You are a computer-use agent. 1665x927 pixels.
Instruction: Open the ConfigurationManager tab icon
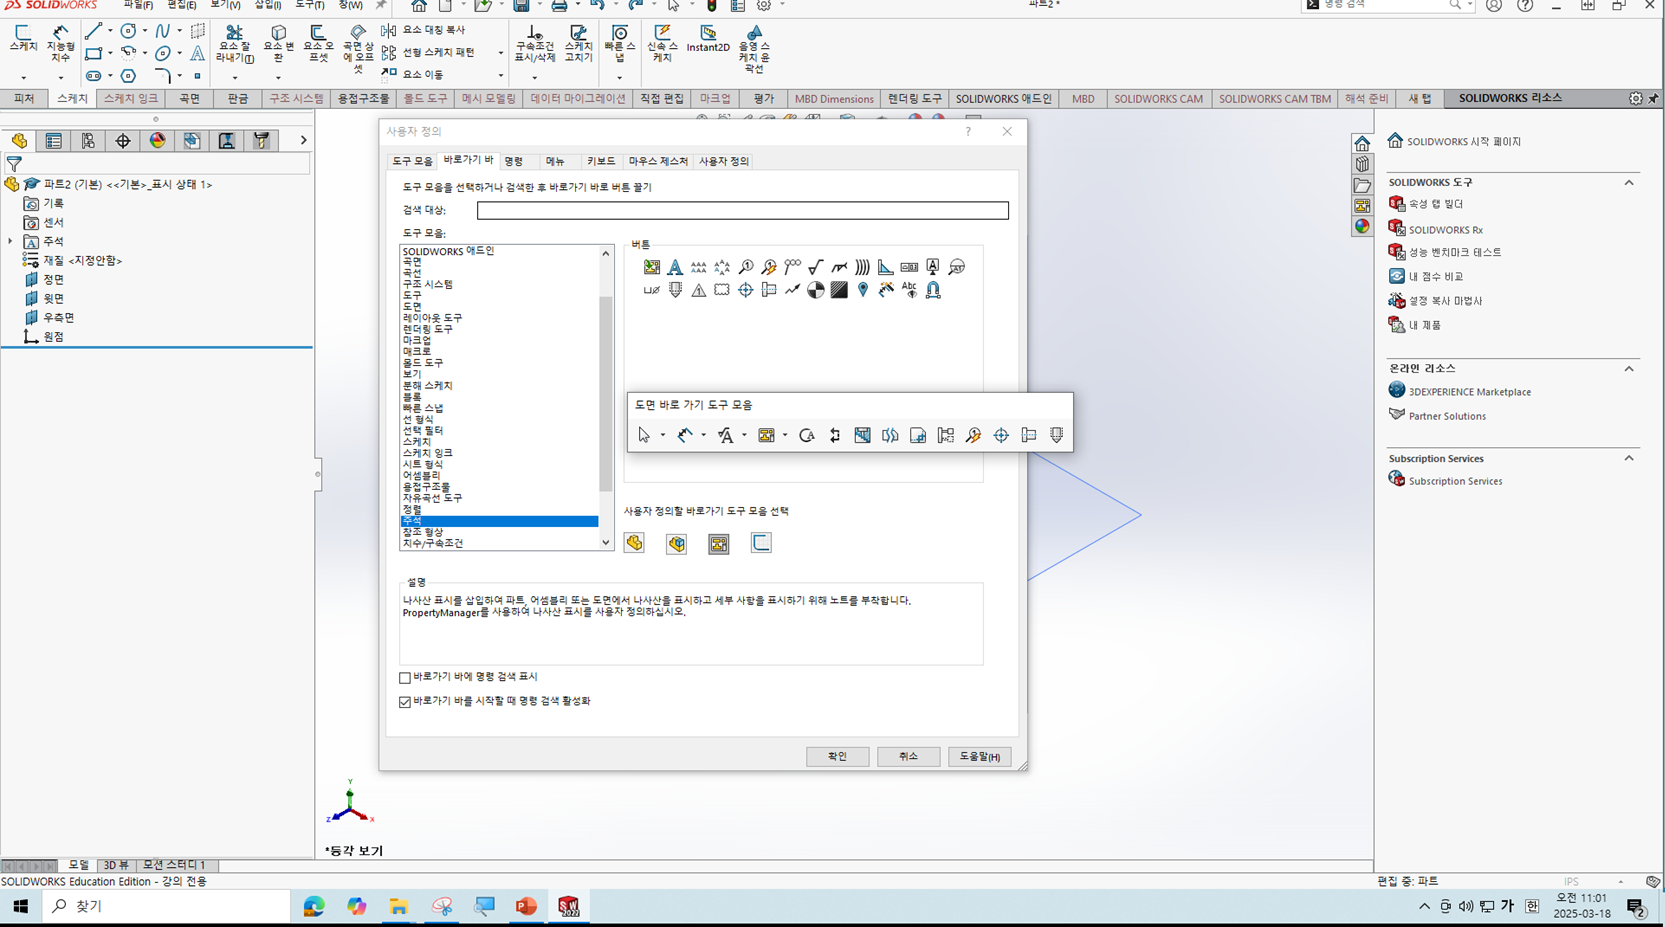[88, 141]
